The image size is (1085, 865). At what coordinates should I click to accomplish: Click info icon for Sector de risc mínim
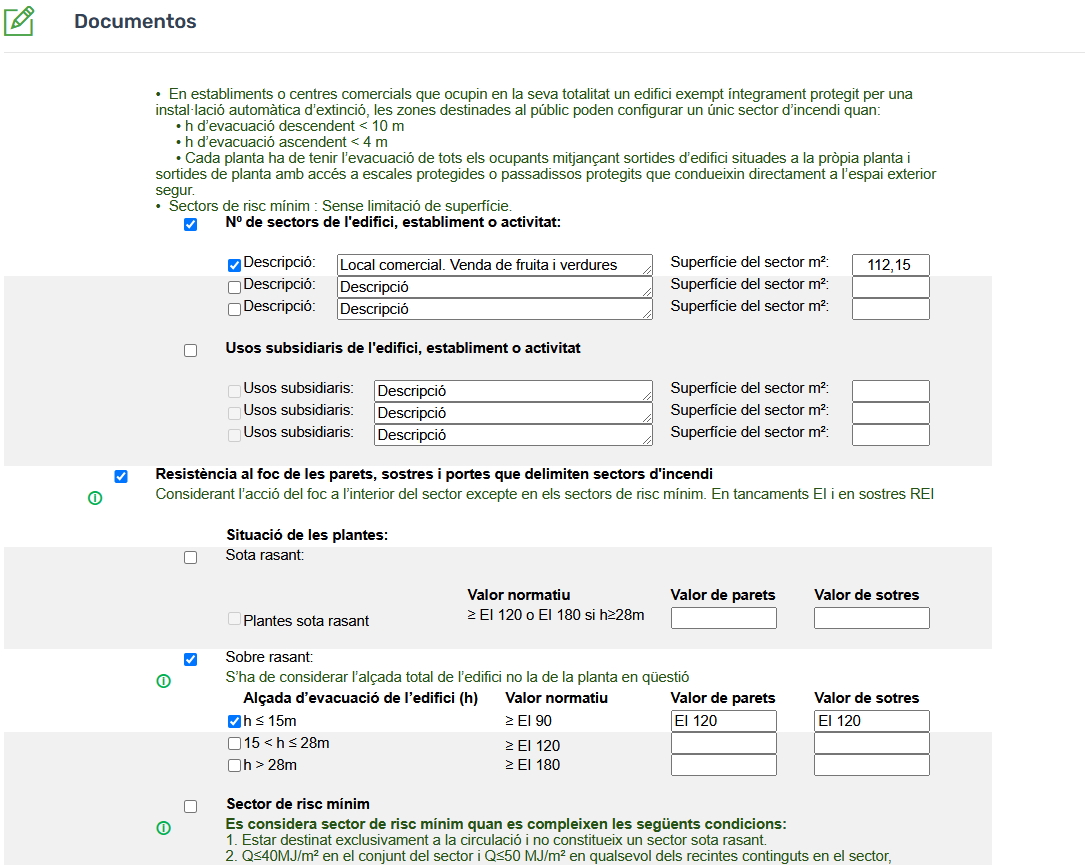pos(164,828)
